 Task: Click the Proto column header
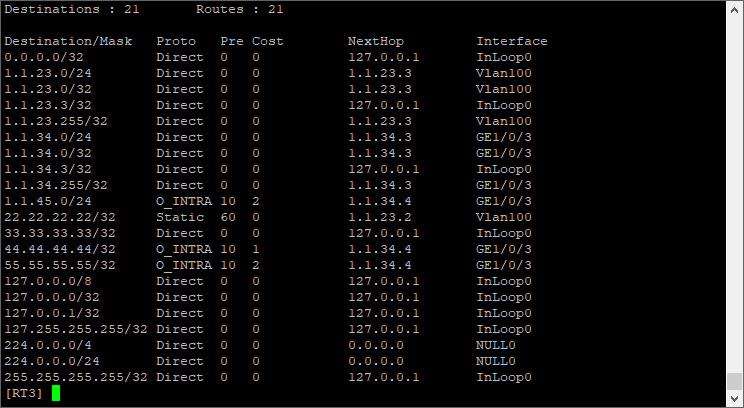pos(176,41)
